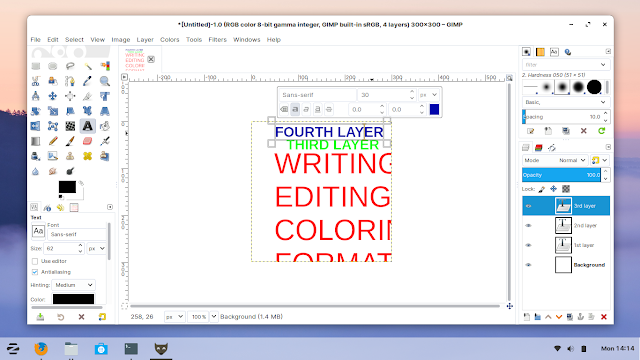This screenshot has height=360, width=640.
Task: Select the Color Picker eyedropper tool
Action: (87, 81)
